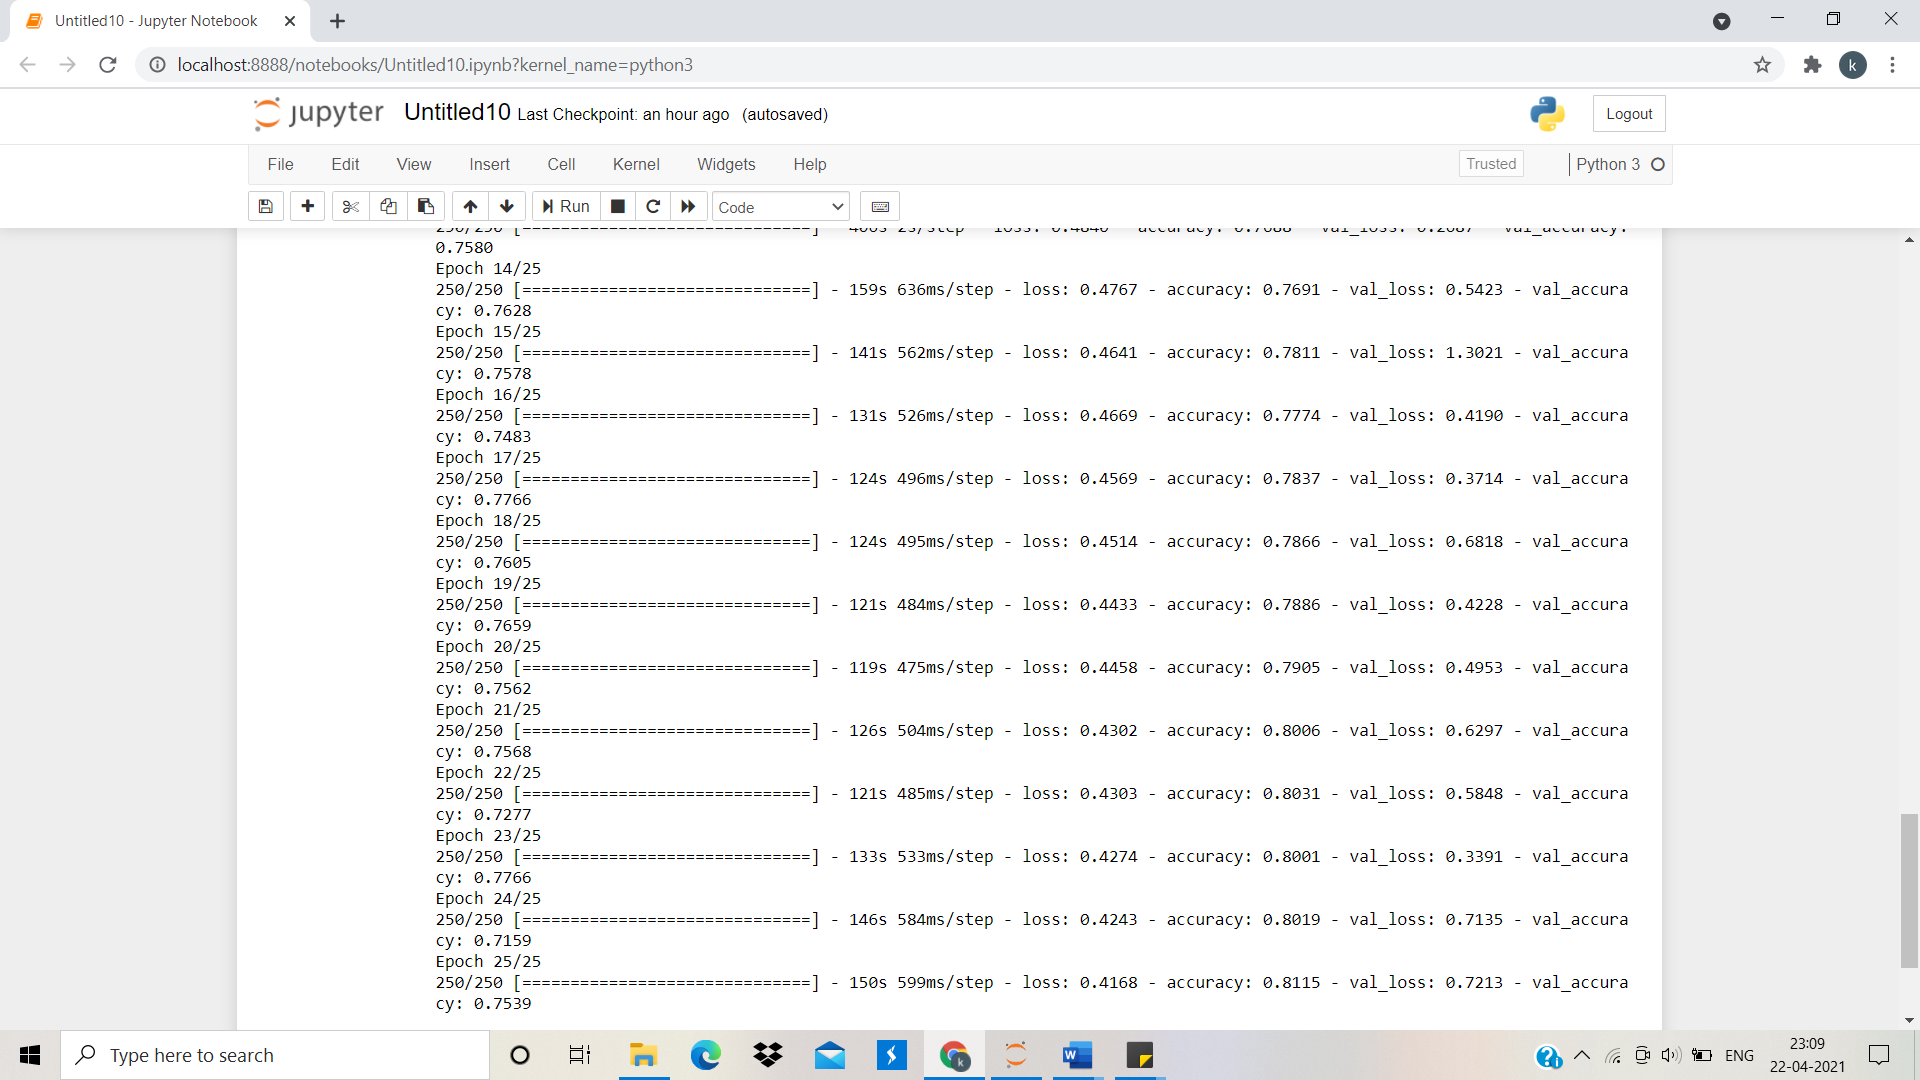This screenshot has height=1080, width=1920.
Task: Insert a new cell below with the plus icon
Action: [x=307, y=206]
